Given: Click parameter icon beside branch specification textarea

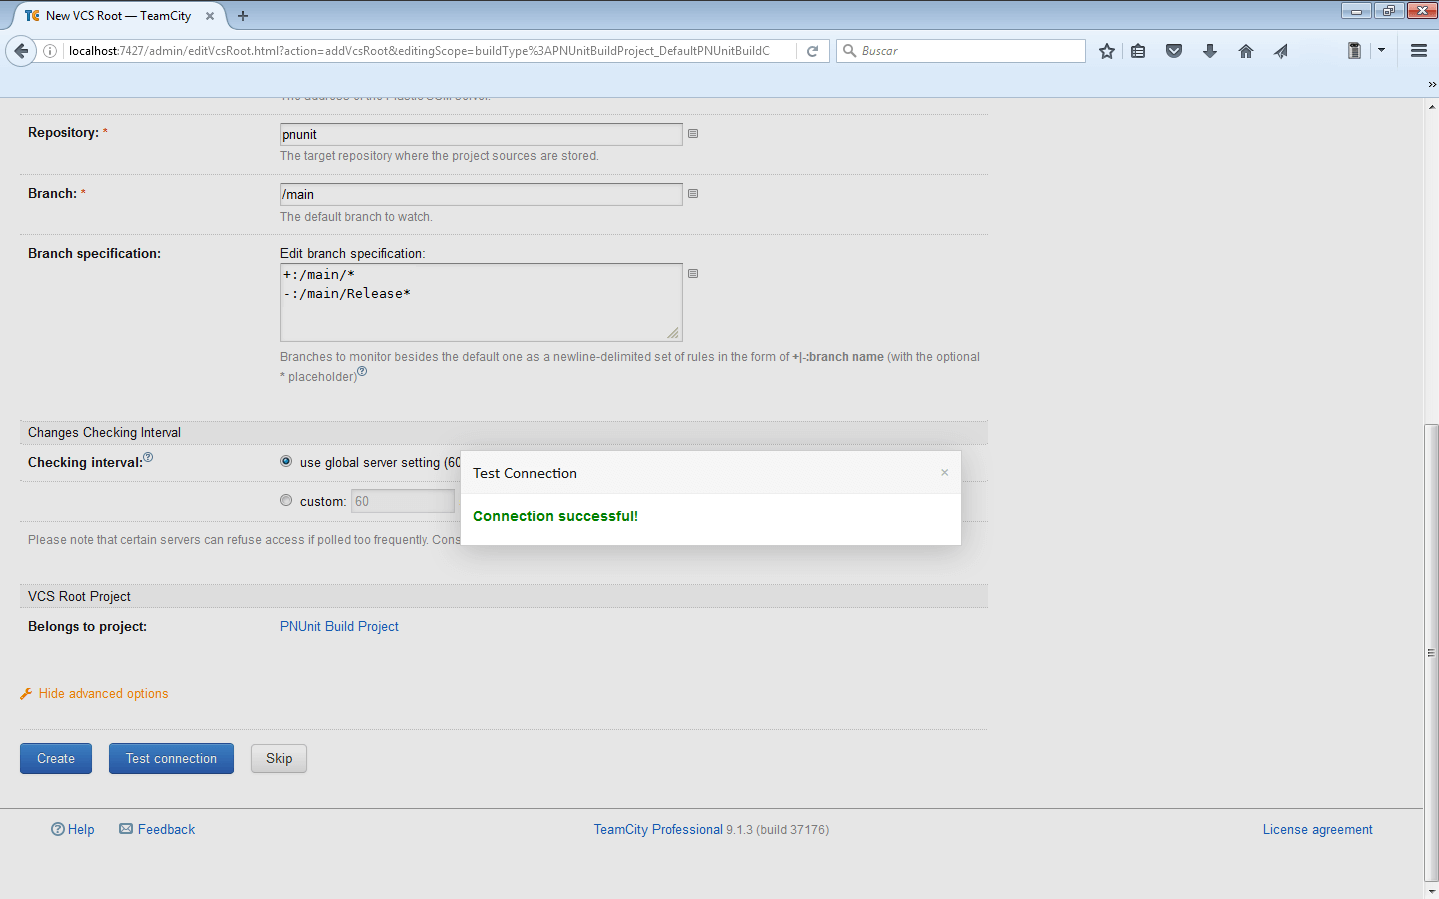Looking at the screenshot, I should 693,274.
